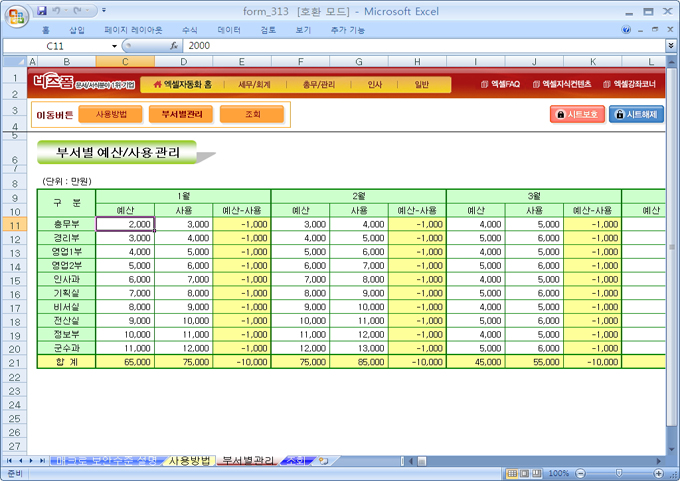Click the insert new worksheet tab icon
The height and width of the screenshot is (481, 680).
pos(323,461)
